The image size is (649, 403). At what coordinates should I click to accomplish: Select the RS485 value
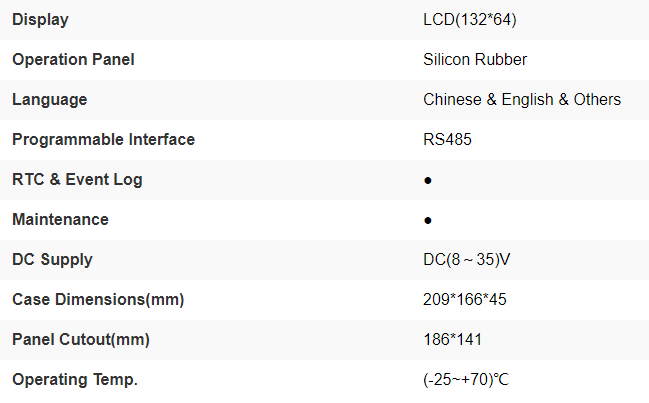pos(447,140)
